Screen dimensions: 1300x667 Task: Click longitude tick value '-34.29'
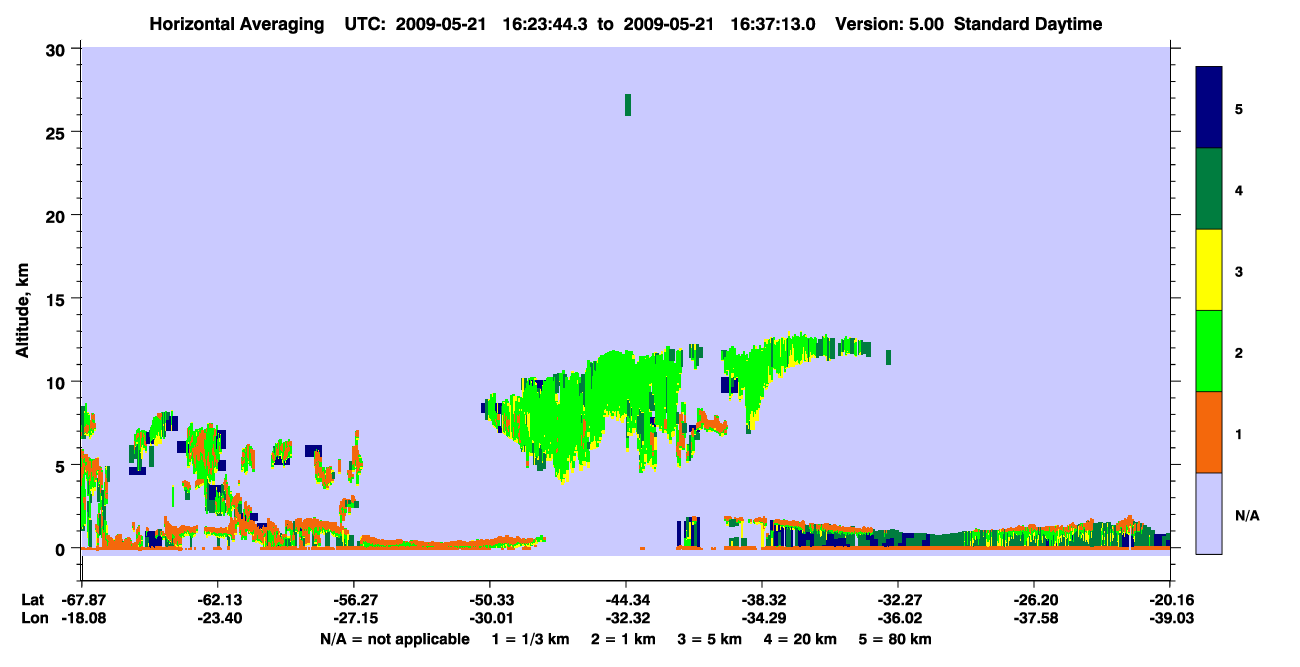click(x=762, y=619)
